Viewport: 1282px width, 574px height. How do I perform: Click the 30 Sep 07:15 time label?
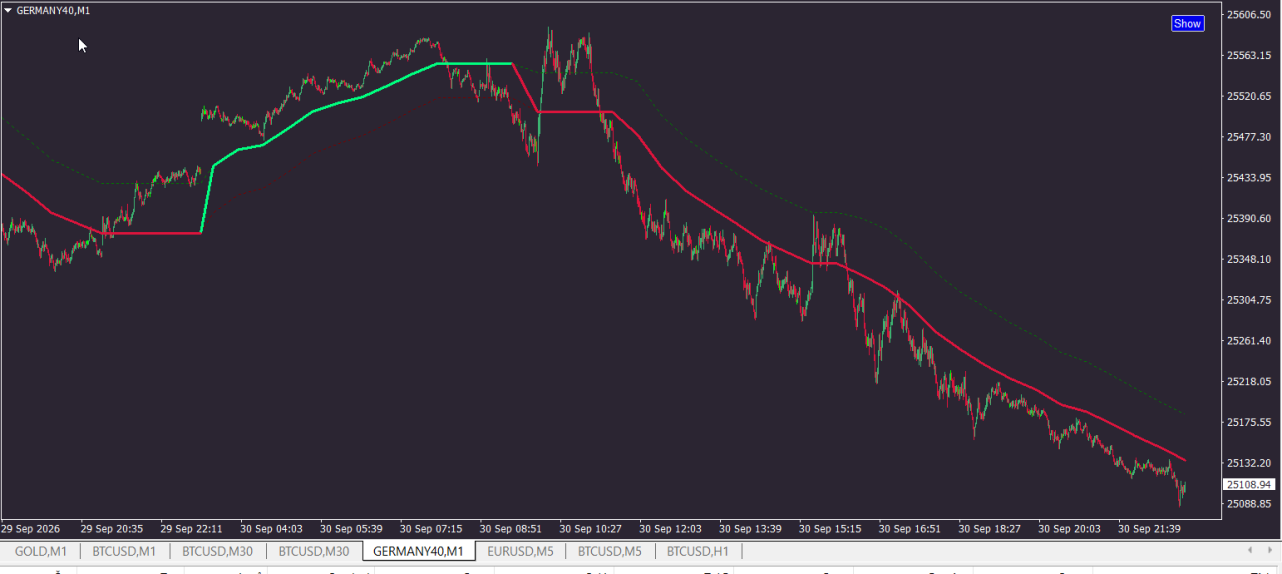431,529
